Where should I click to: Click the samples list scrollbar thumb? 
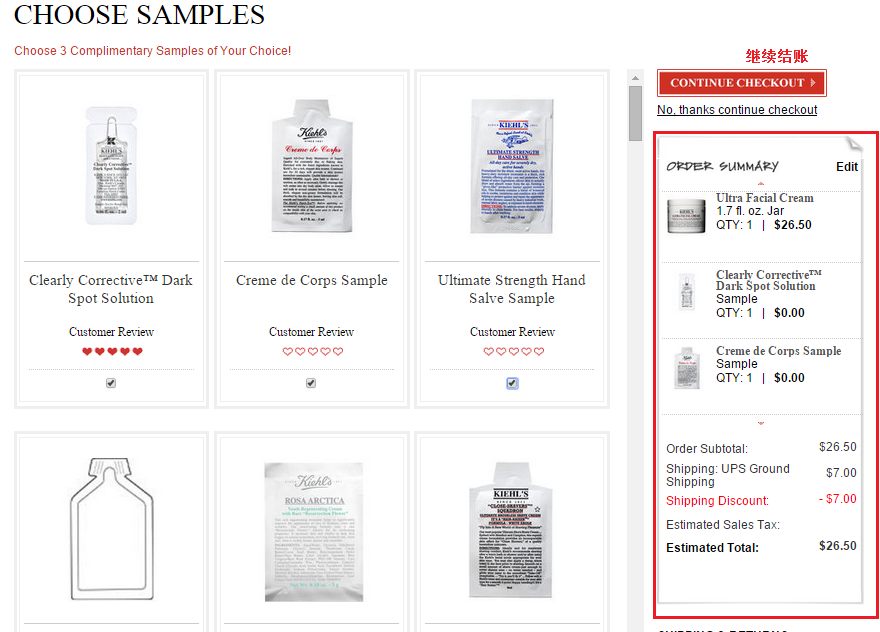coord(635,113)
